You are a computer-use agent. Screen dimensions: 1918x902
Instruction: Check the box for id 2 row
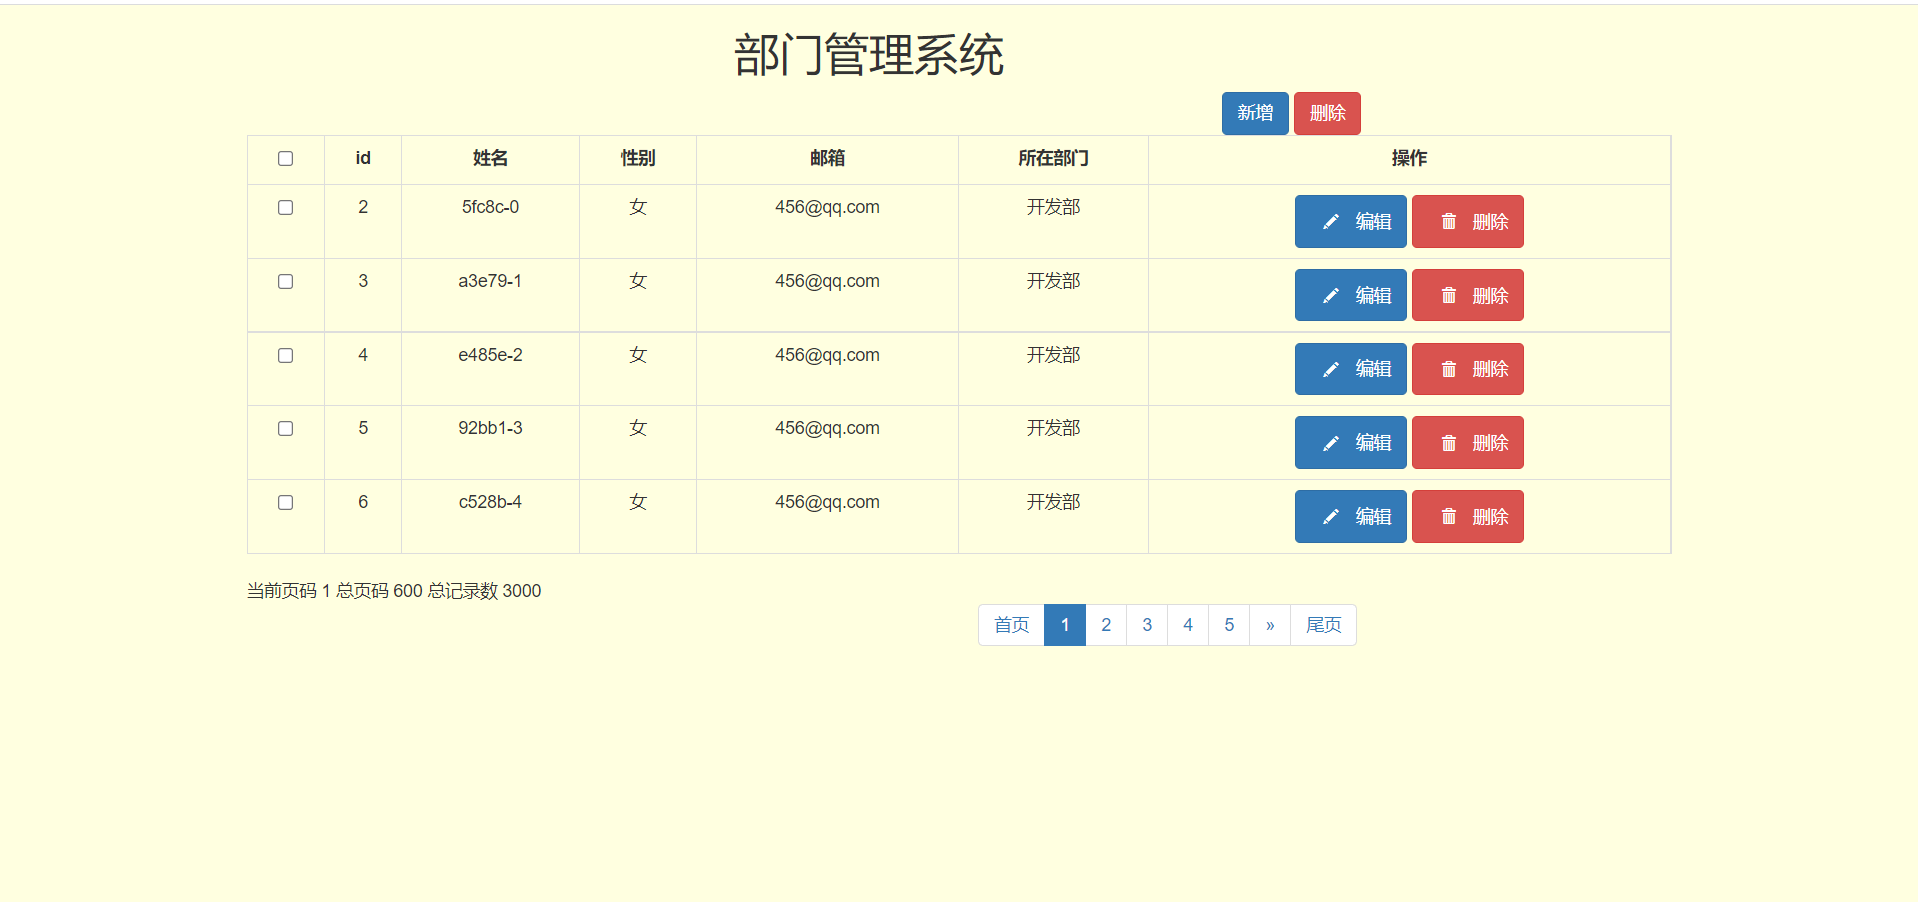[285, 207]
